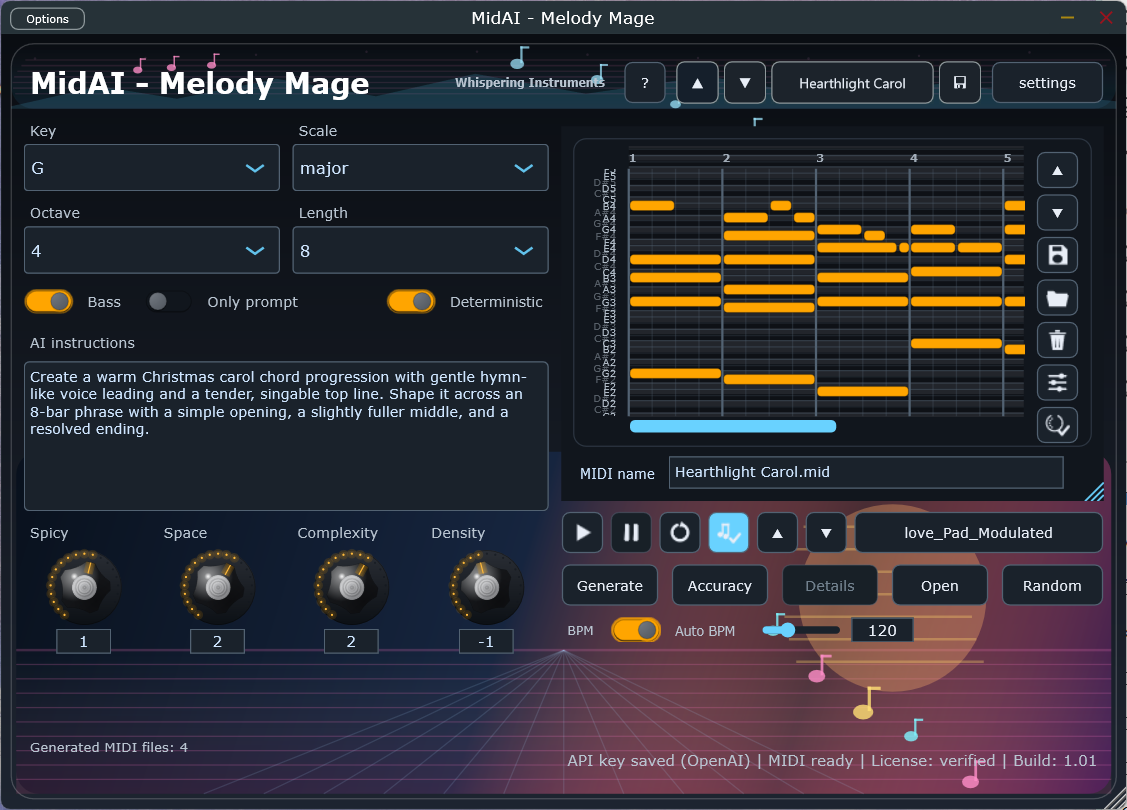The height and width of the screenshot is (810, 1127).
Task: Open the Hearthlight Carol preset selector
Action: 852,83
